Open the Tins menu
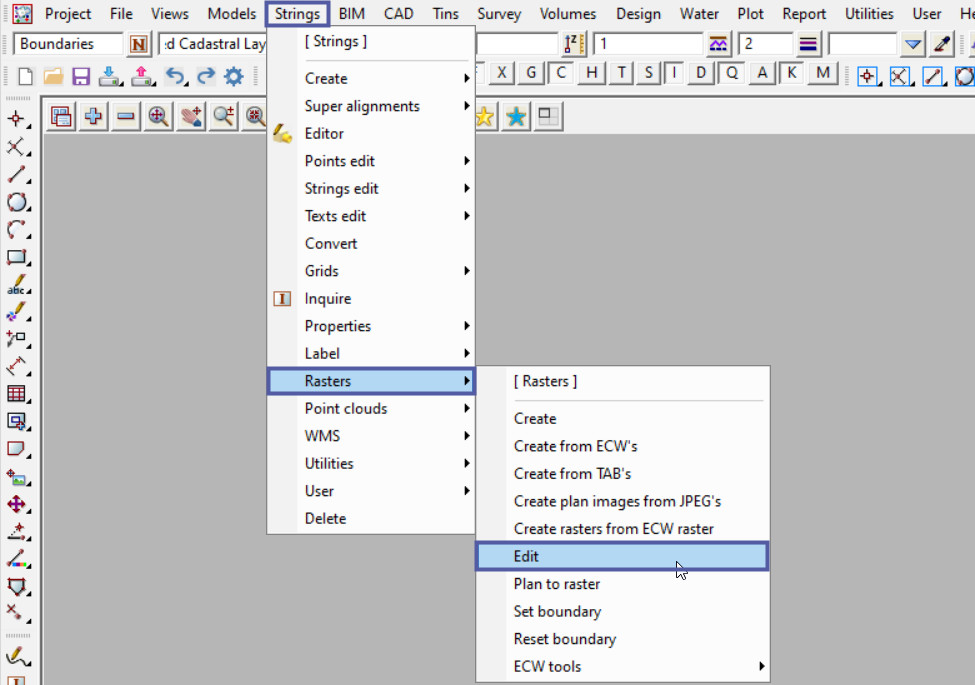975x685 pixels. pos(445,14)
